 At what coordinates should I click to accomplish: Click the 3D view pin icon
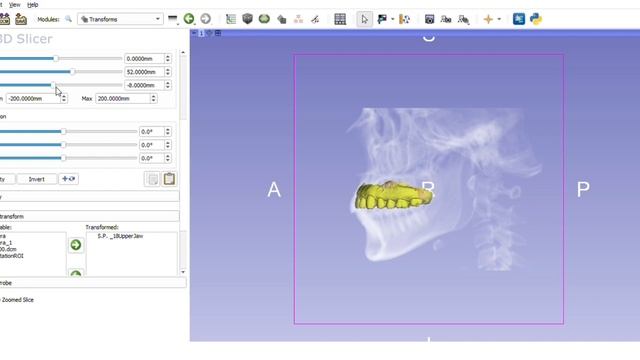pos(194,33)
